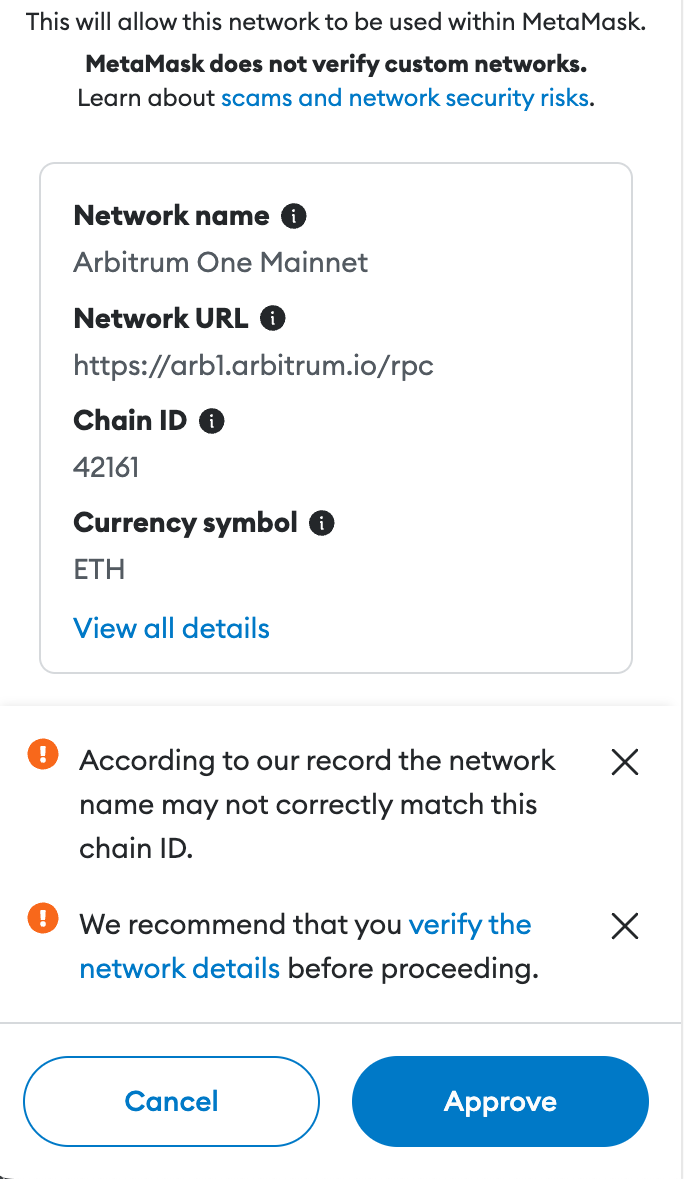
Task: Click the Currency symbol info icon
Action: tap(321, 523)
